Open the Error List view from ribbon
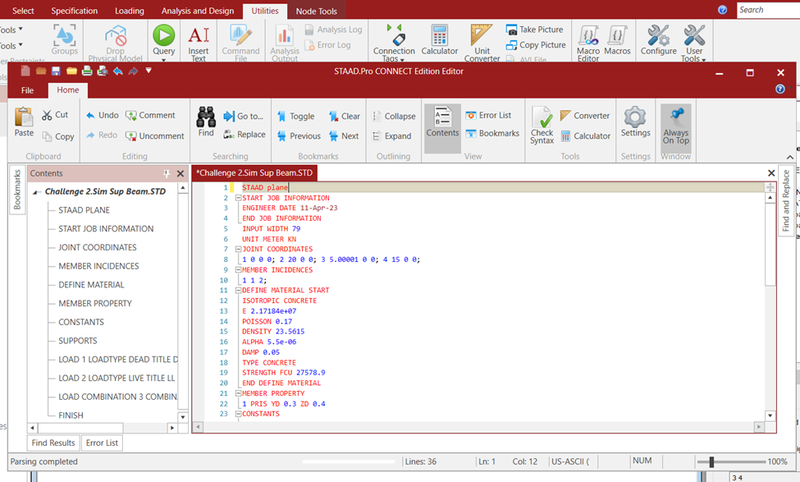The width and height of the screenshot is (800, 482). point(488,115)
